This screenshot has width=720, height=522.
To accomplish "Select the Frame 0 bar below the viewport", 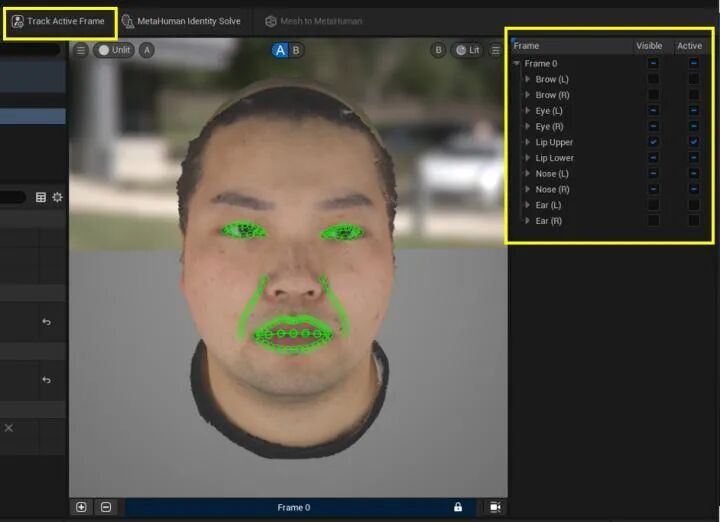I will pyautogui.click(x=298, y=507).
